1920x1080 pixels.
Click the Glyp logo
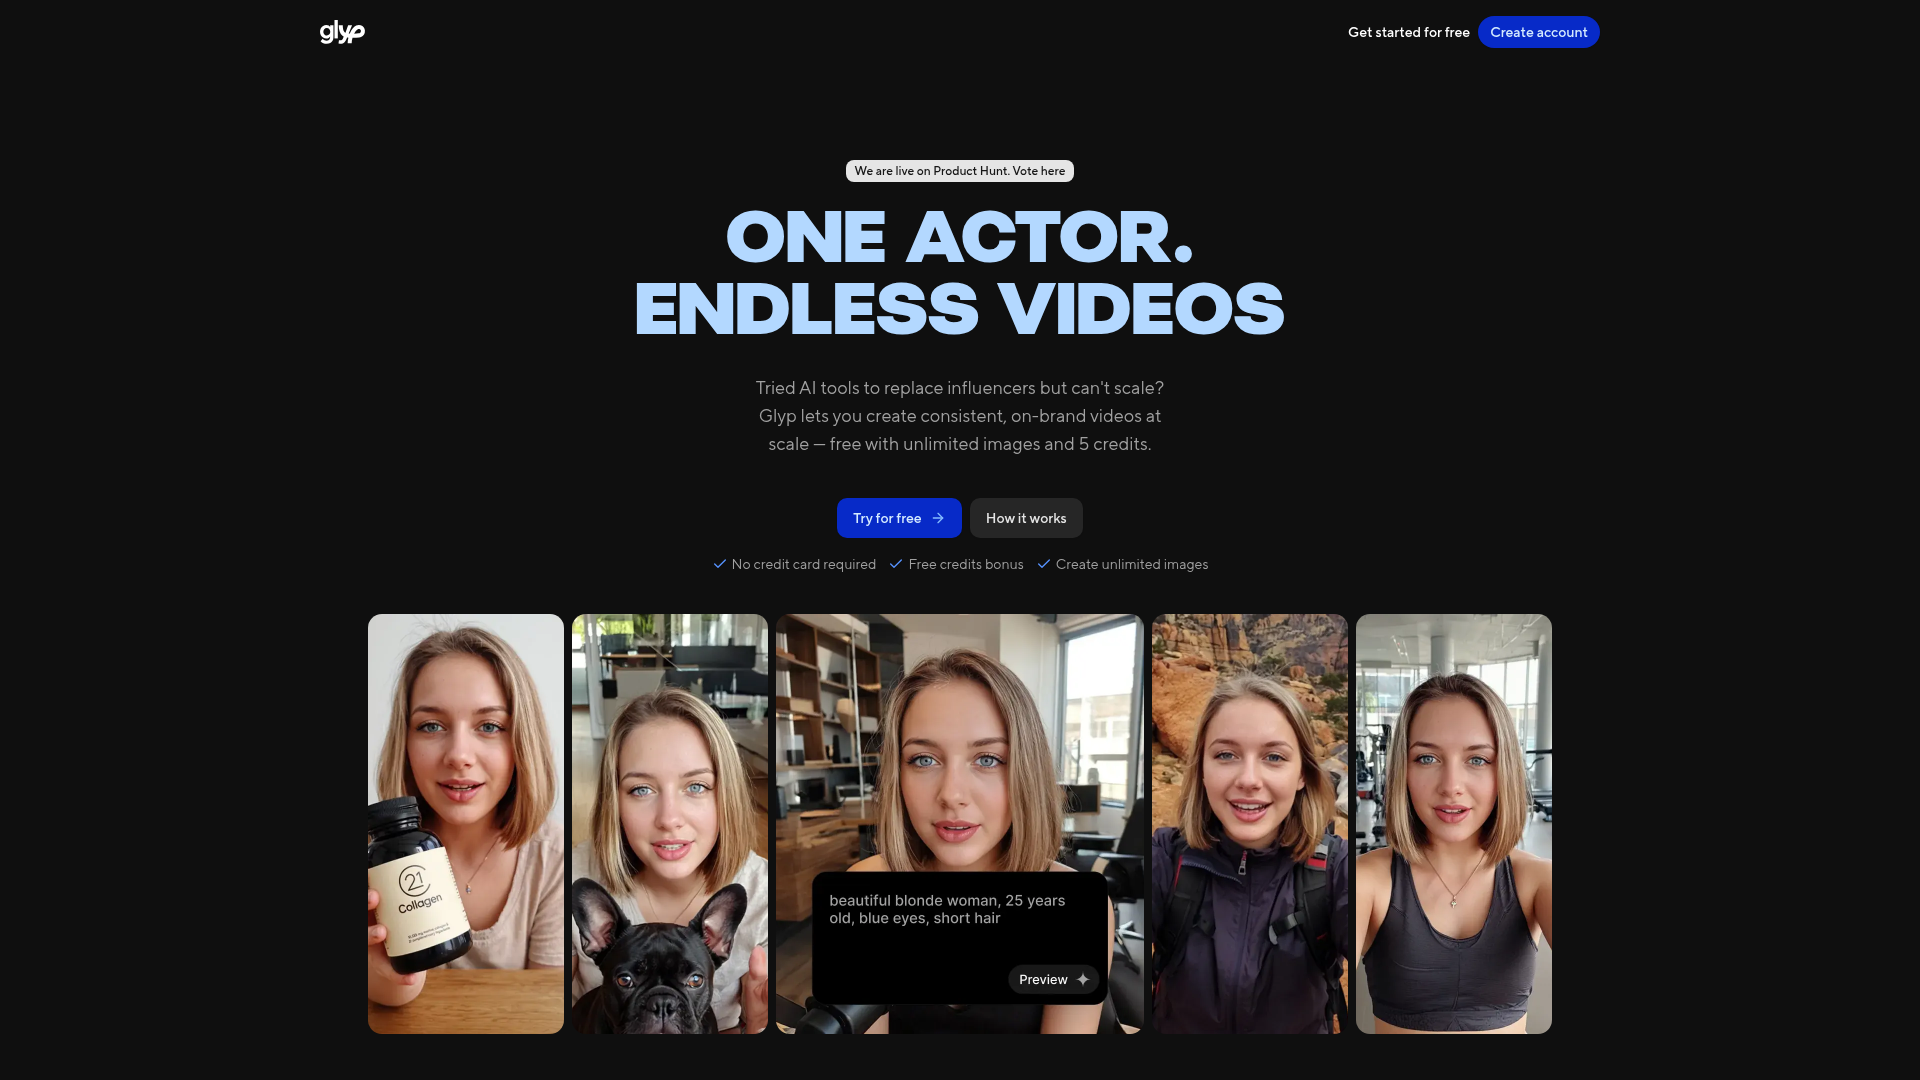point(342,32)
